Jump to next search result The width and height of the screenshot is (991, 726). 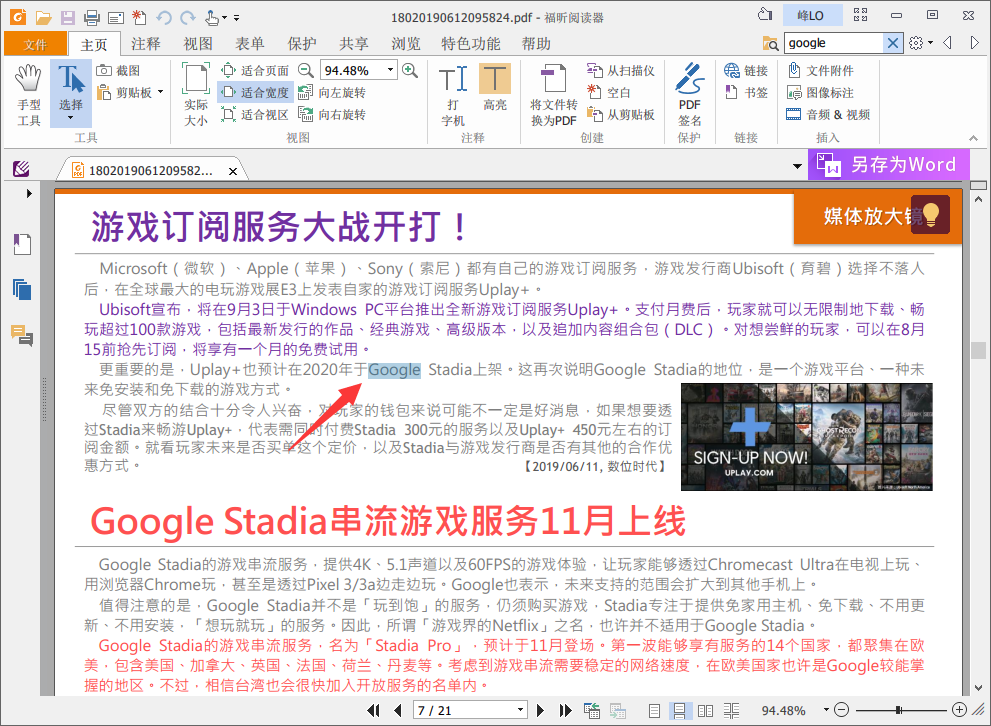975,43
